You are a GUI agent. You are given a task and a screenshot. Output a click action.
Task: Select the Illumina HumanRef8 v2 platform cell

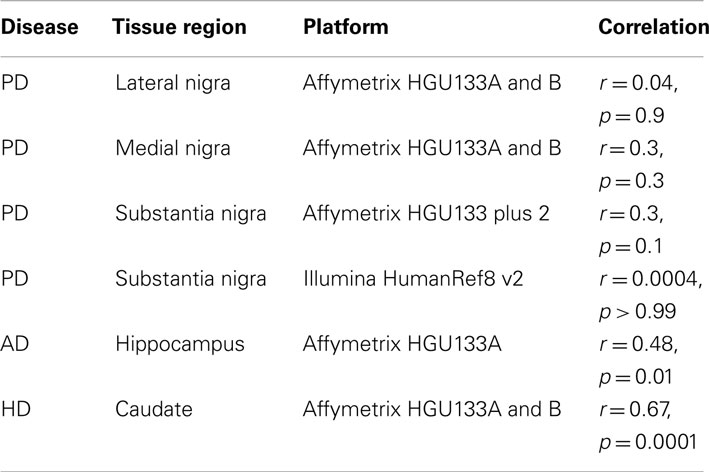pyautogui.click(x=413, y=279)
